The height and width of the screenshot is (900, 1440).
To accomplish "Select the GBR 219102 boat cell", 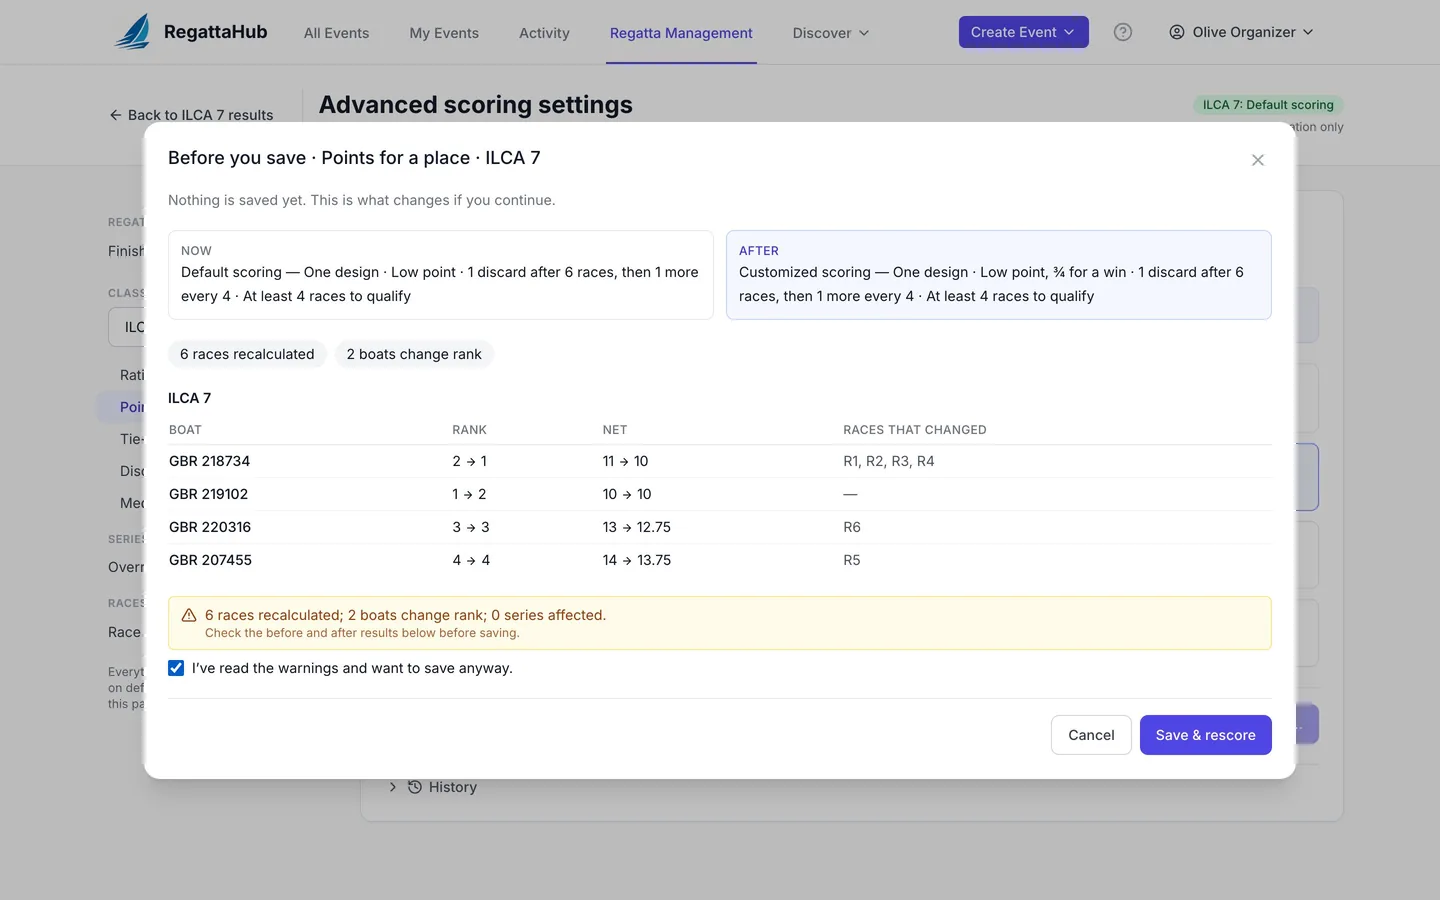I will (209, 494).
